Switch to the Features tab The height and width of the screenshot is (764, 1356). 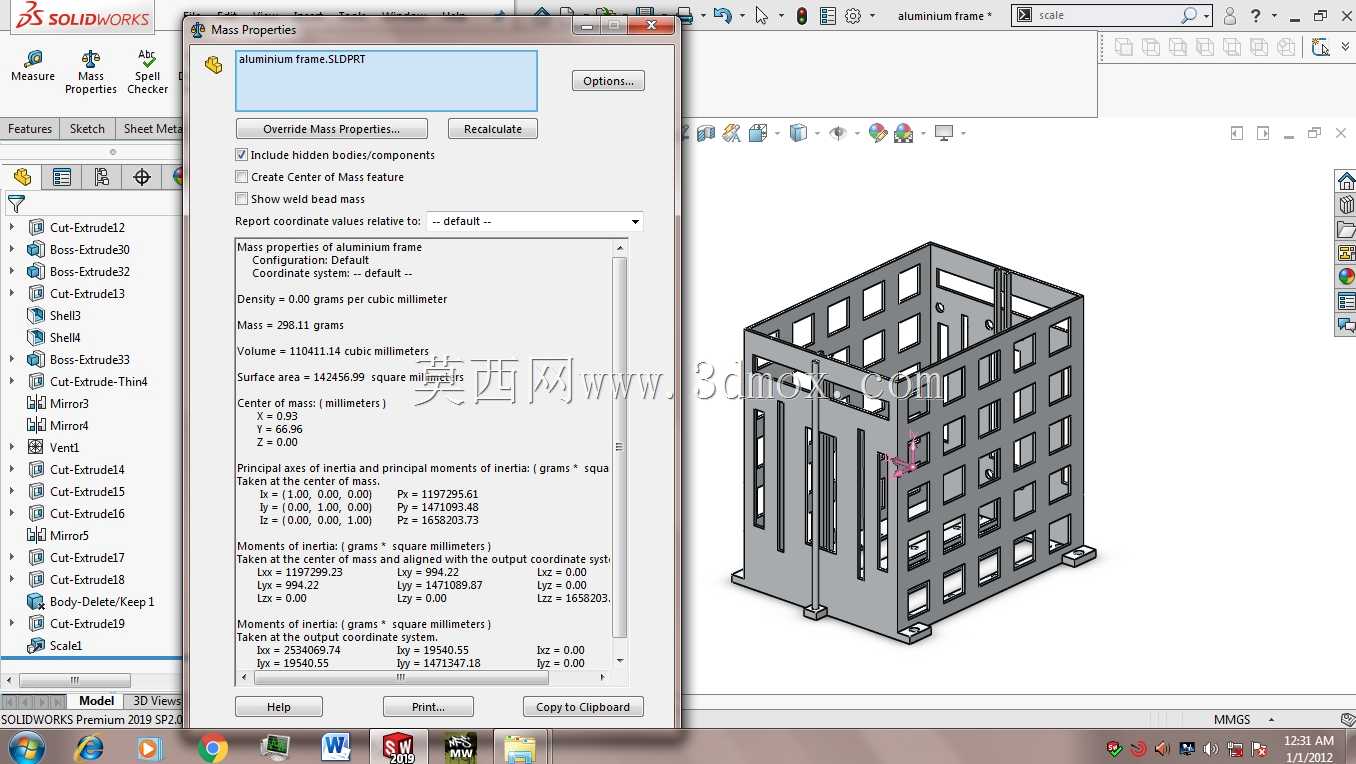pos(30,129)
